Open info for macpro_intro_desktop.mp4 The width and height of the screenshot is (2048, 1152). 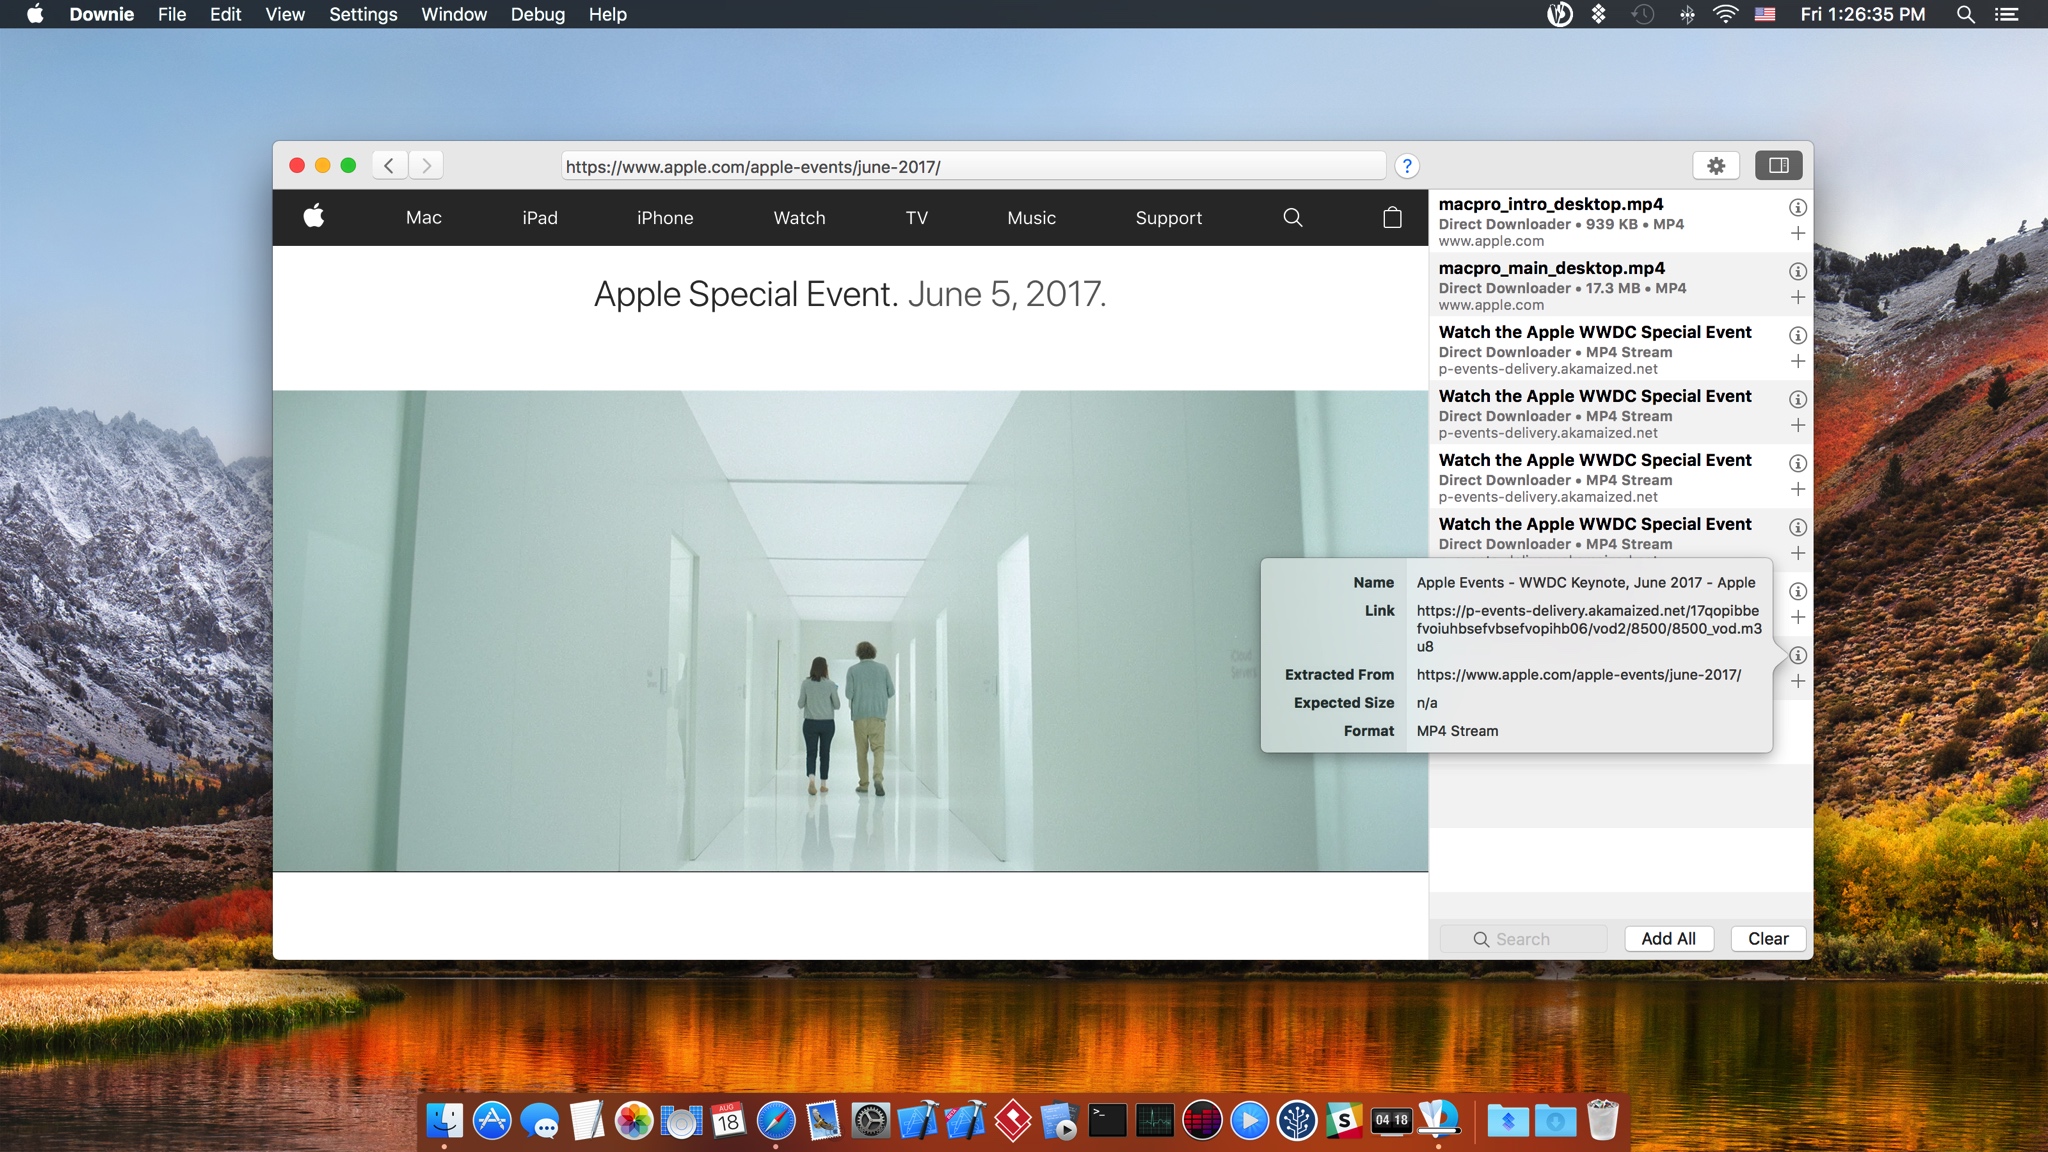(1797, 207)
